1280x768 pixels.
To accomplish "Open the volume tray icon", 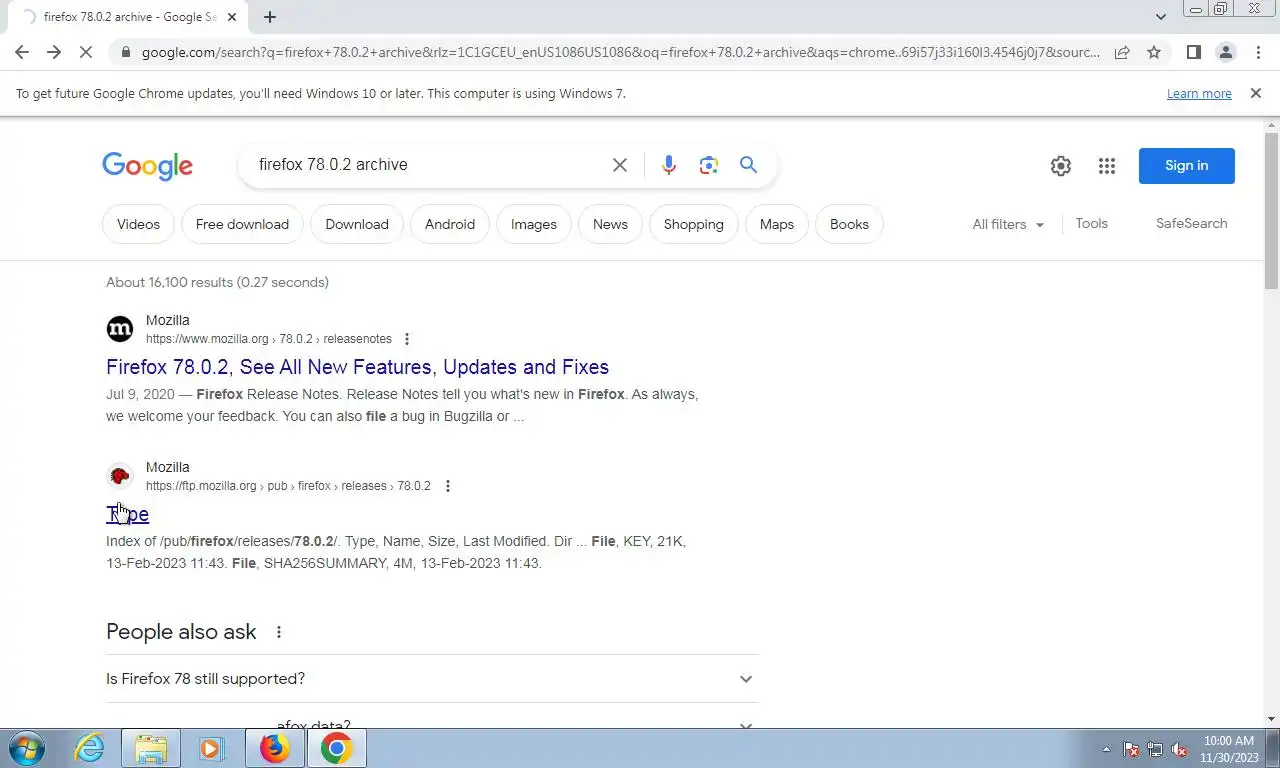I will click(x=1179, y=749).
